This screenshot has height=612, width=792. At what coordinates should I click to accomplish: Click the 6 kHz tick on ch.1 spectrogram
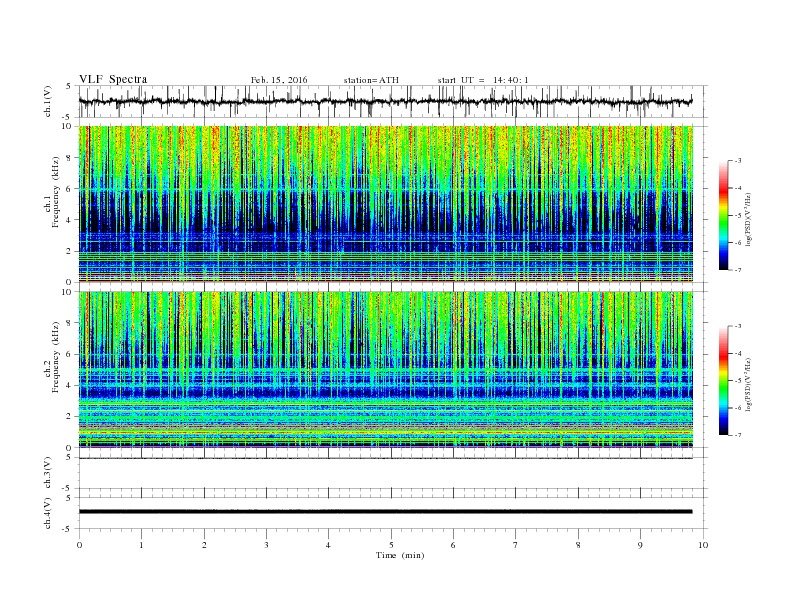coord(69,189)
